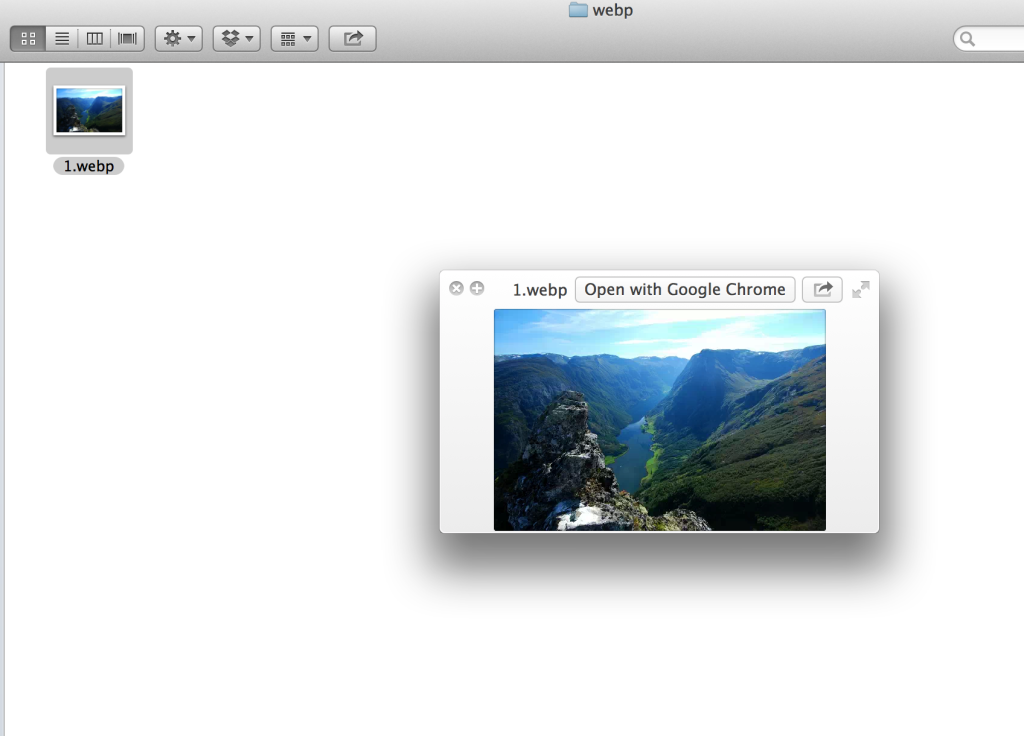Switch to list view

pos(61,38)
